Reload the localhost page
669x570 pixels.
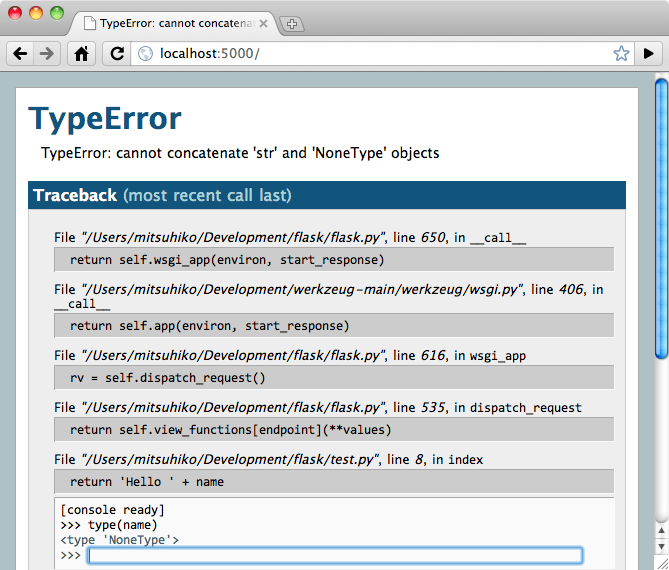(117, 54)
